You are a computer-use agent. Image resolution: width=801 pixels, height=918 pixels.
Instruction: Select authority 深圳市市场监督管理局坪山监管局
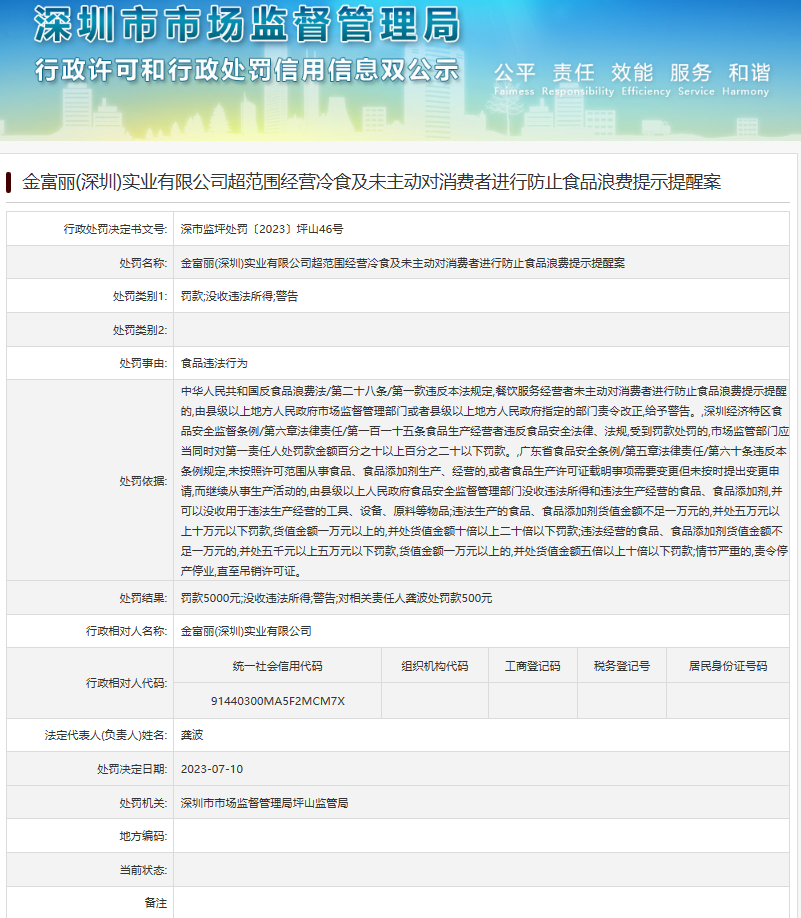[265, 803]
